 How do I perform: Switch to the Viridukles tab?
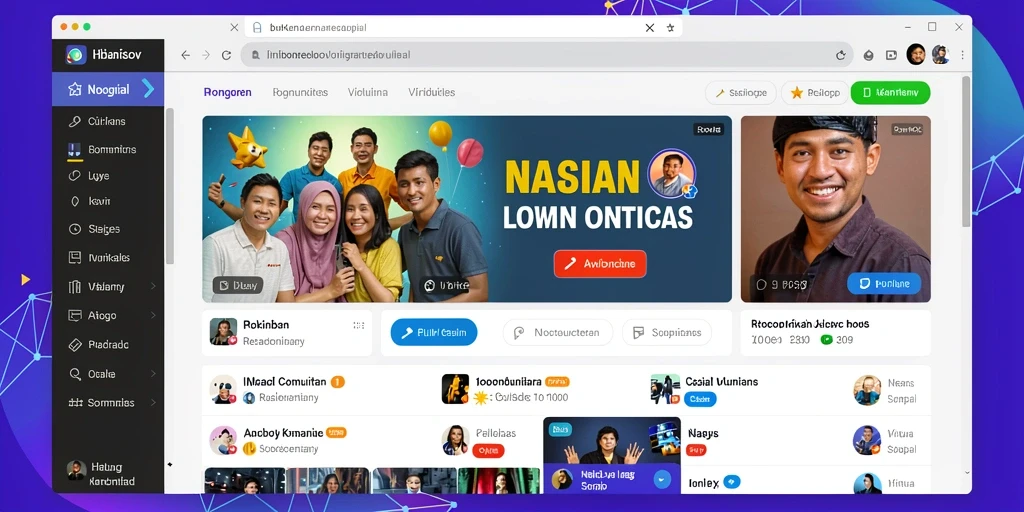coord(432,92)
